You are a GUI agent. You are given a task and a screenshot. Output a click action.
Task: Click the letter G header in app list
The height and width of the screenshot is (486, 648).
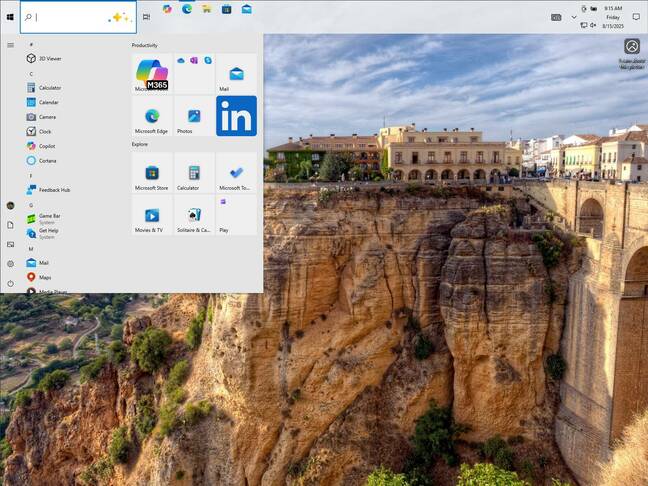pos(31,205)
